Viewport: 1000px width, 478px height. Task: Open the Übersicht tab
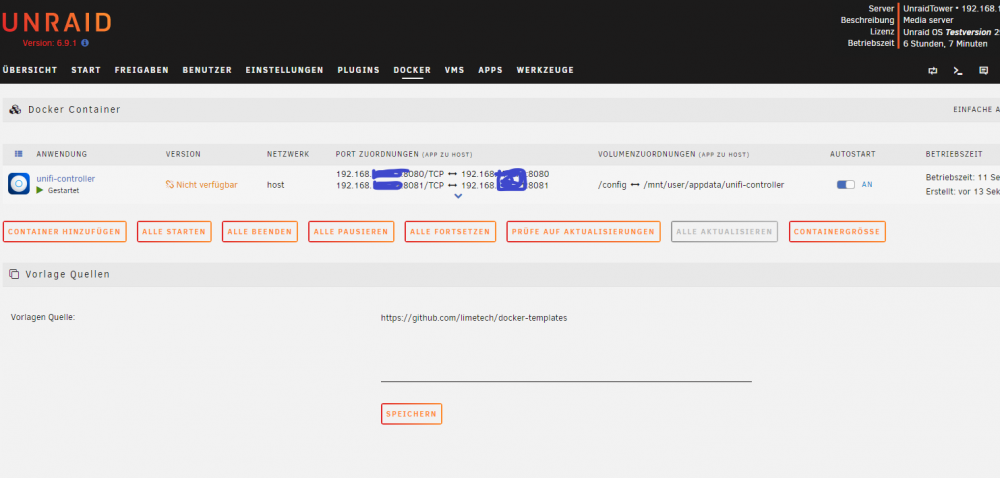click(30, 70)
